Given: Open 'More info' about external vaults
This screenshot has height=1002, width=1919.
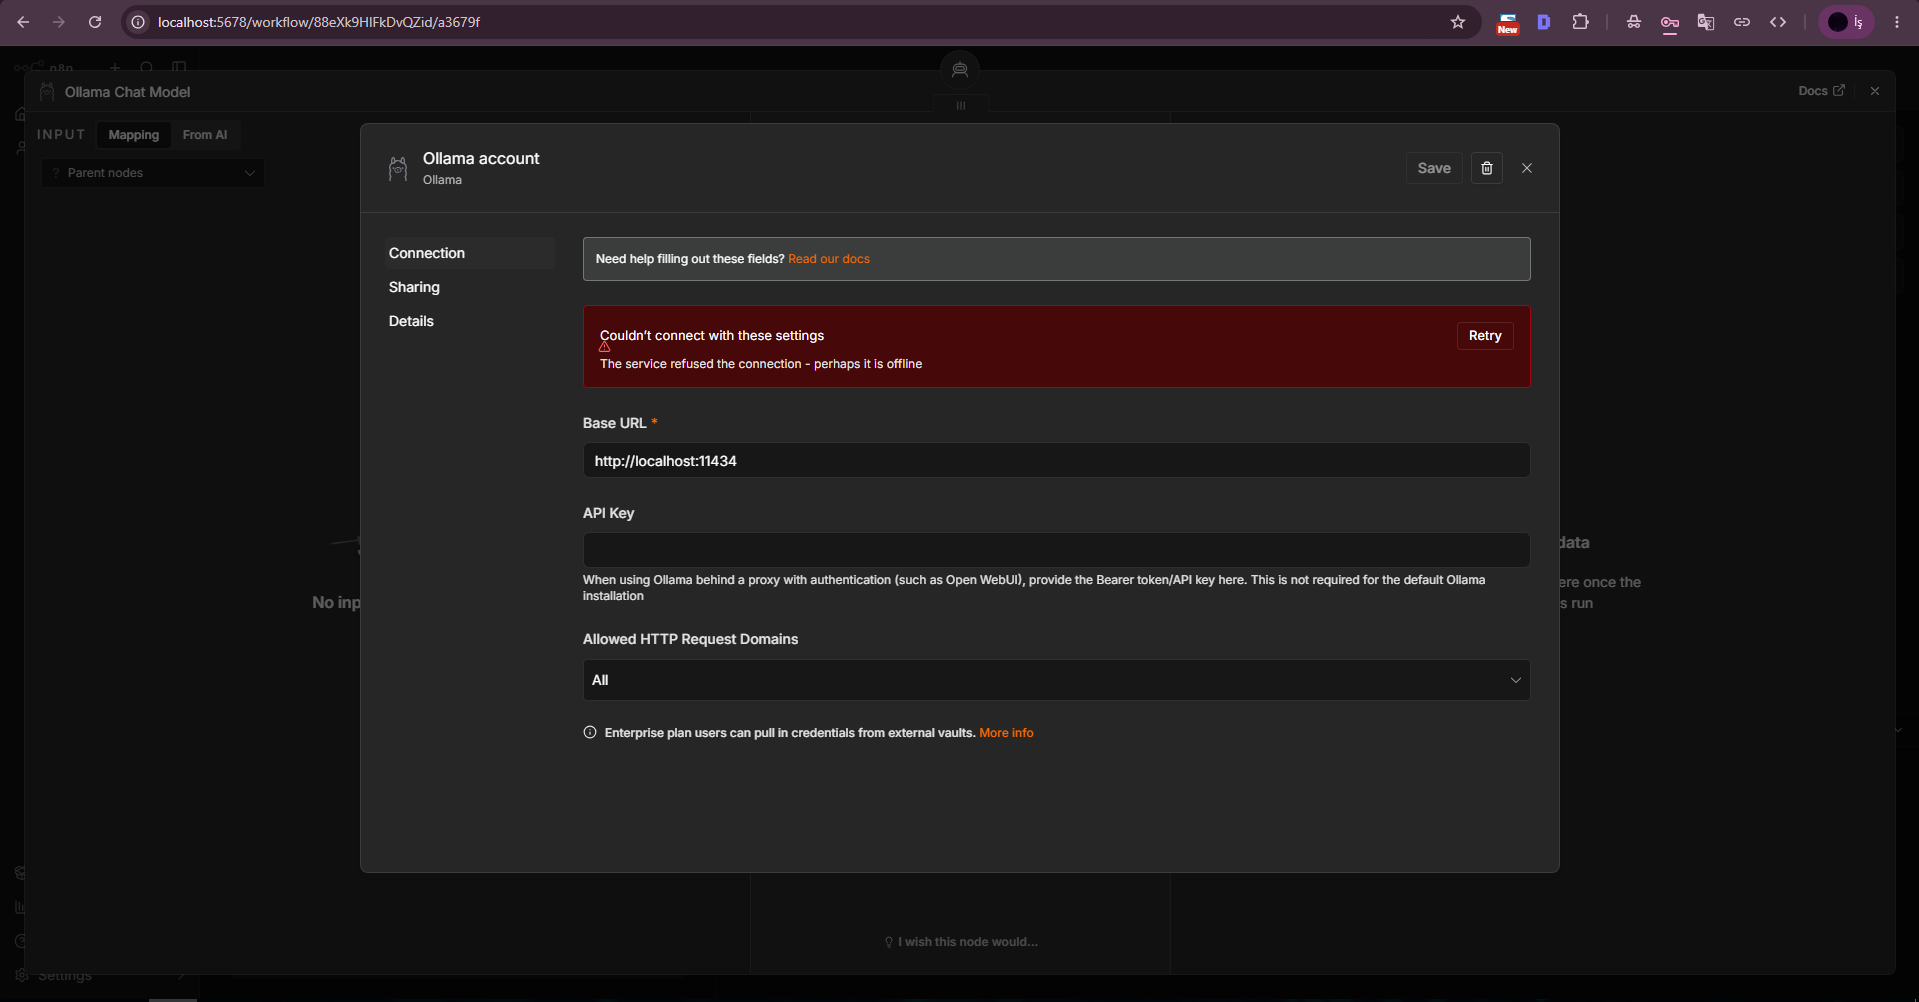Looking at the screenshot, I should pyautogui.click(x=1006, y=733).
